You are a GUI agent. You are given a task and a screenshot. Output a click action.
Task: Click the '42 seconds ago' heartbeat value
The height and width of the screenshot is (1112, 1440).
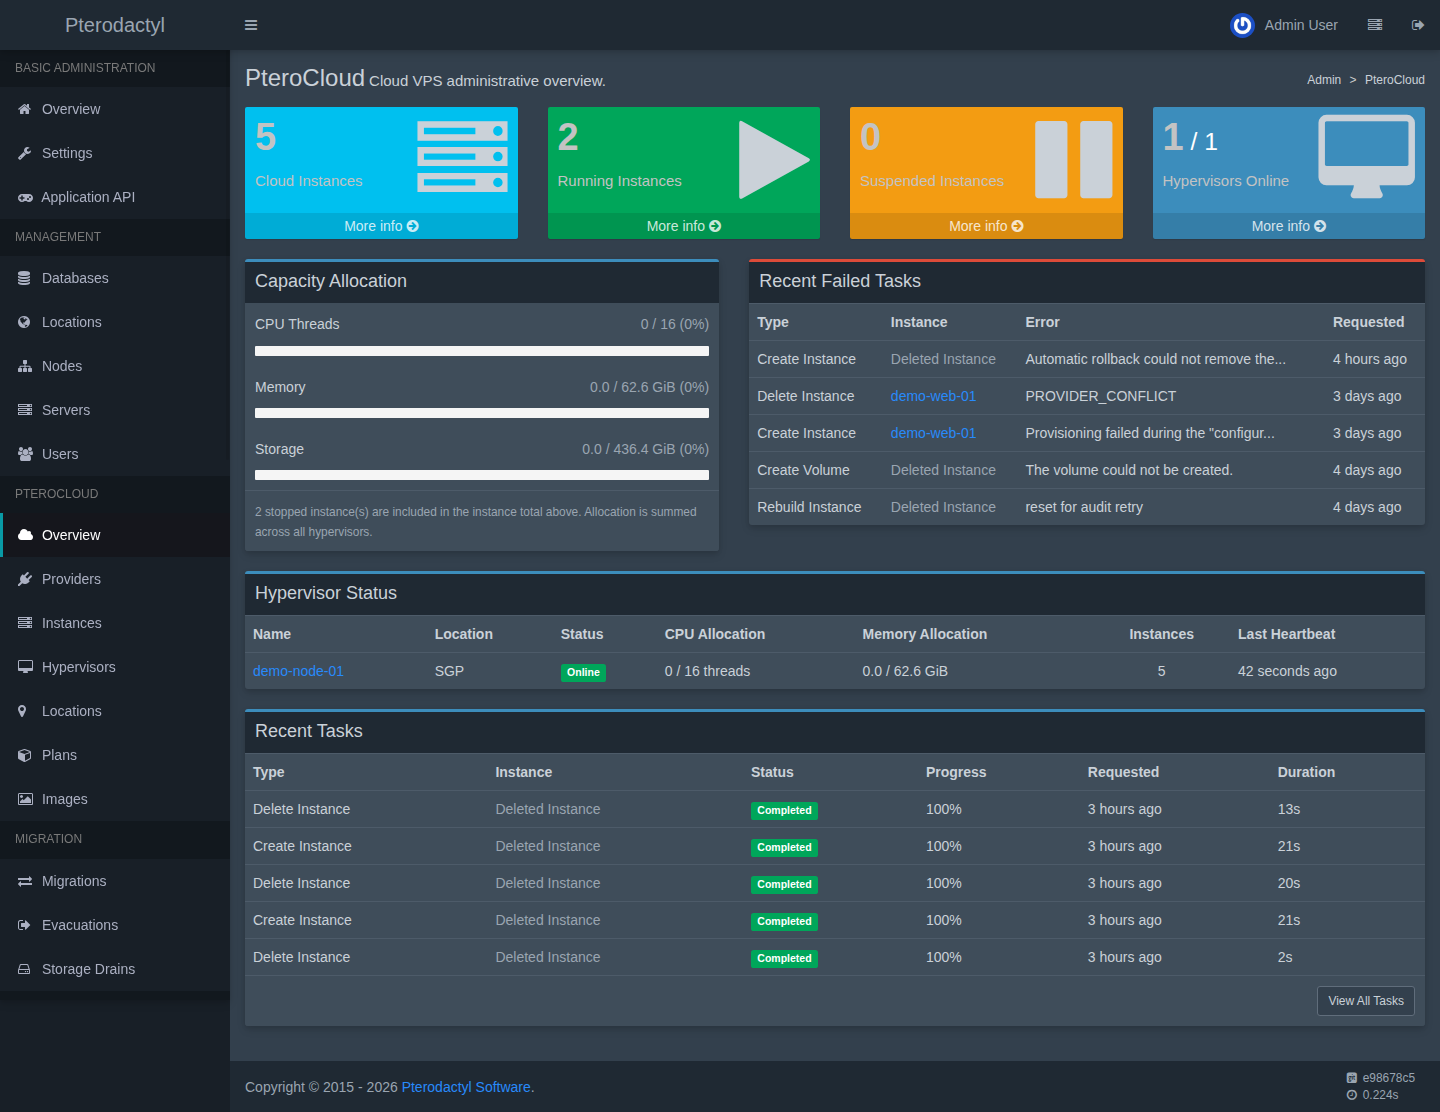tap(1287, 671)
